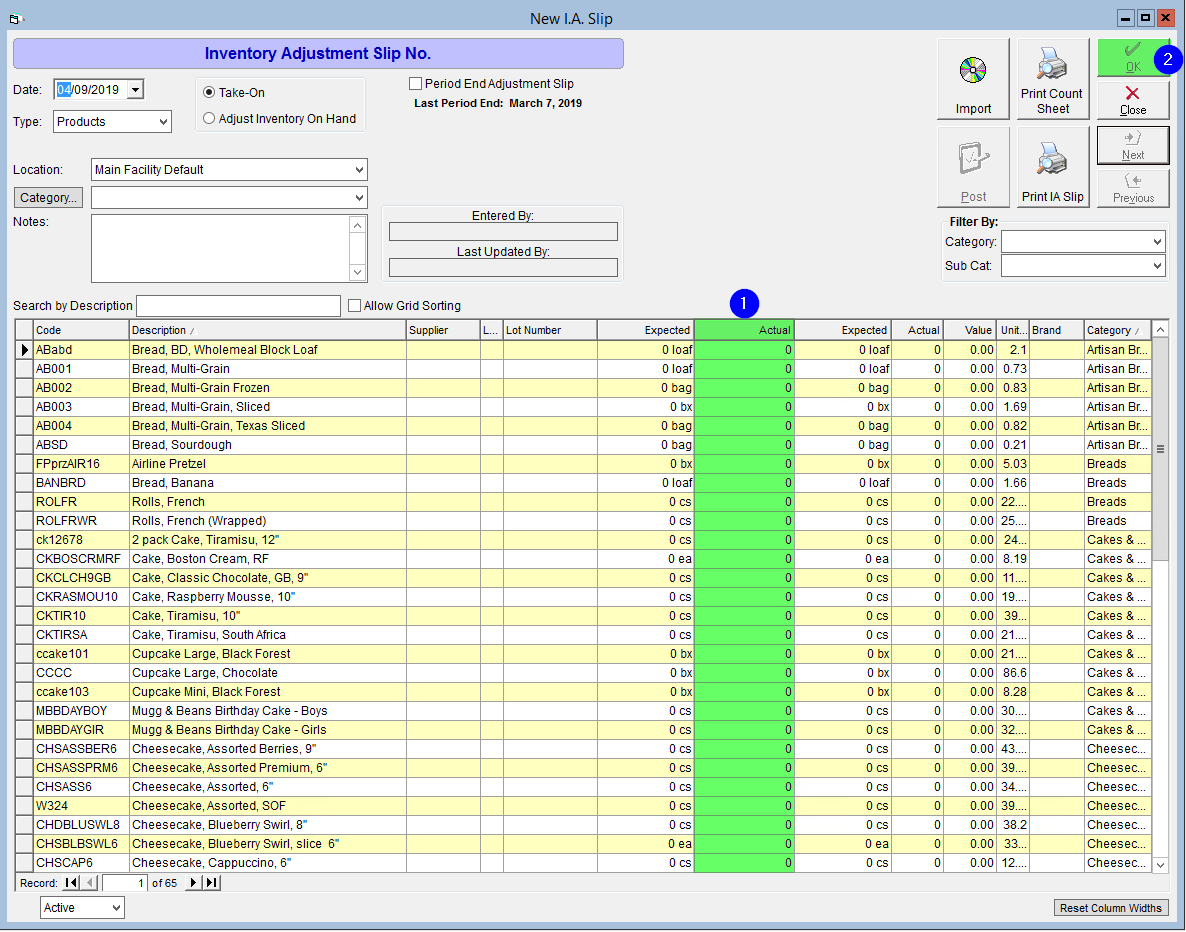The width and height of the screenshot is (1186, 932).
Task: Click in Search by Description field
Action: tap(238, 306)
